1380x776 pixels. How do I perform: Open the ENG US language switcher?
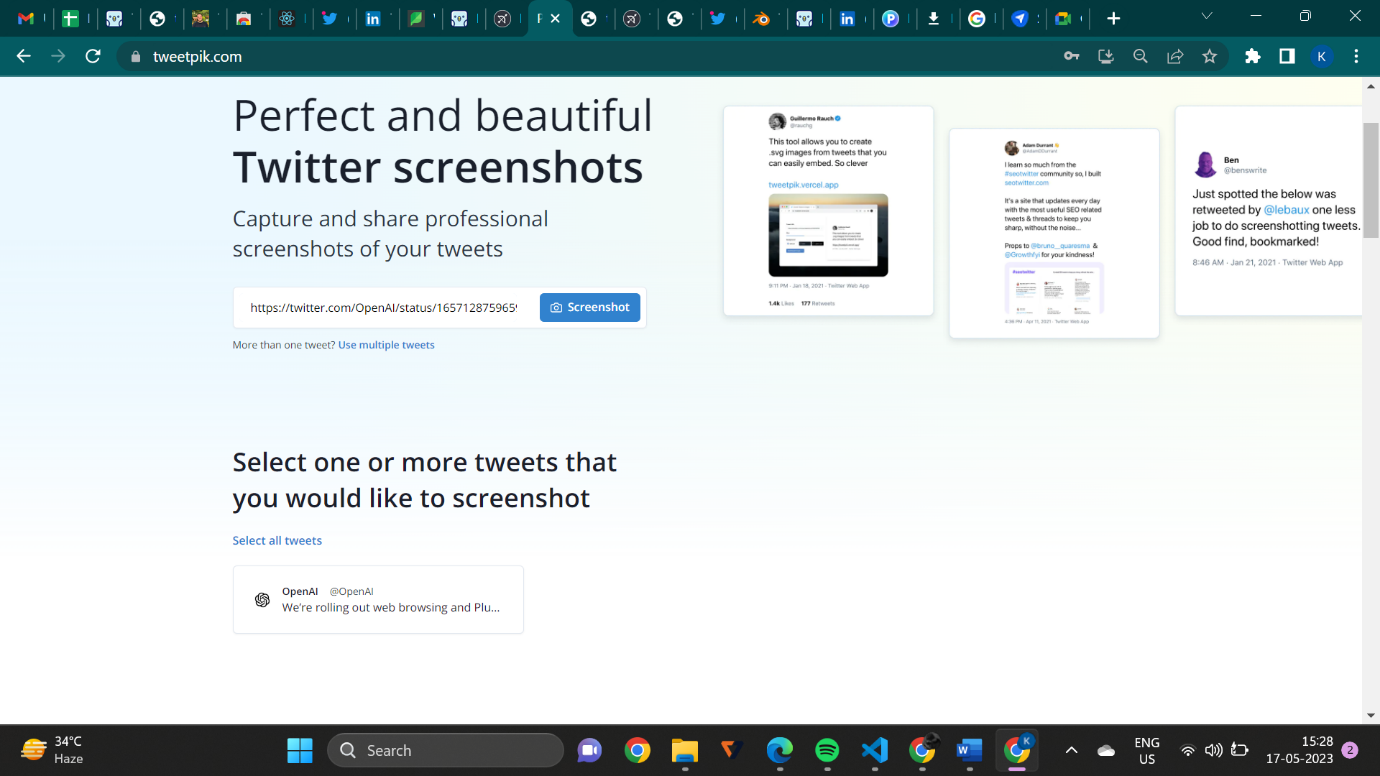point(1147,750)
